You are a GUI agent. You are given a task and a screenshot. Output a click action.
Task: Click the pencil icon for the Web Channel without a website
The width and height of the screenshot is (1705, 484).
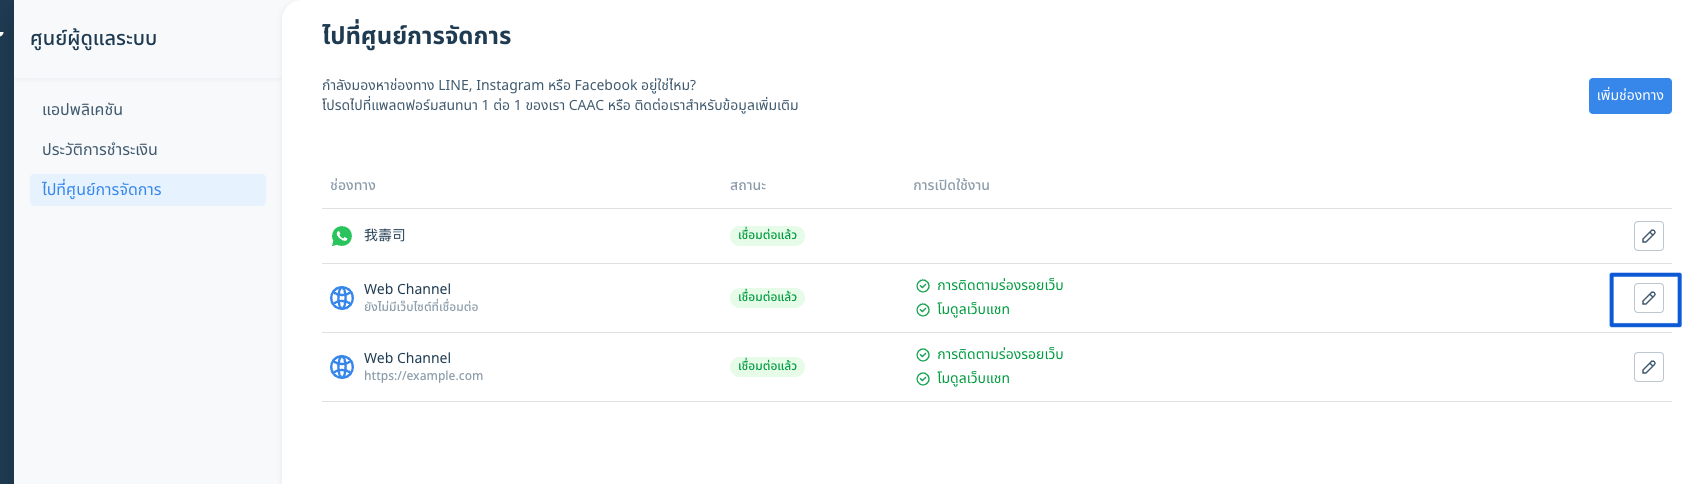click(1648, 298)
